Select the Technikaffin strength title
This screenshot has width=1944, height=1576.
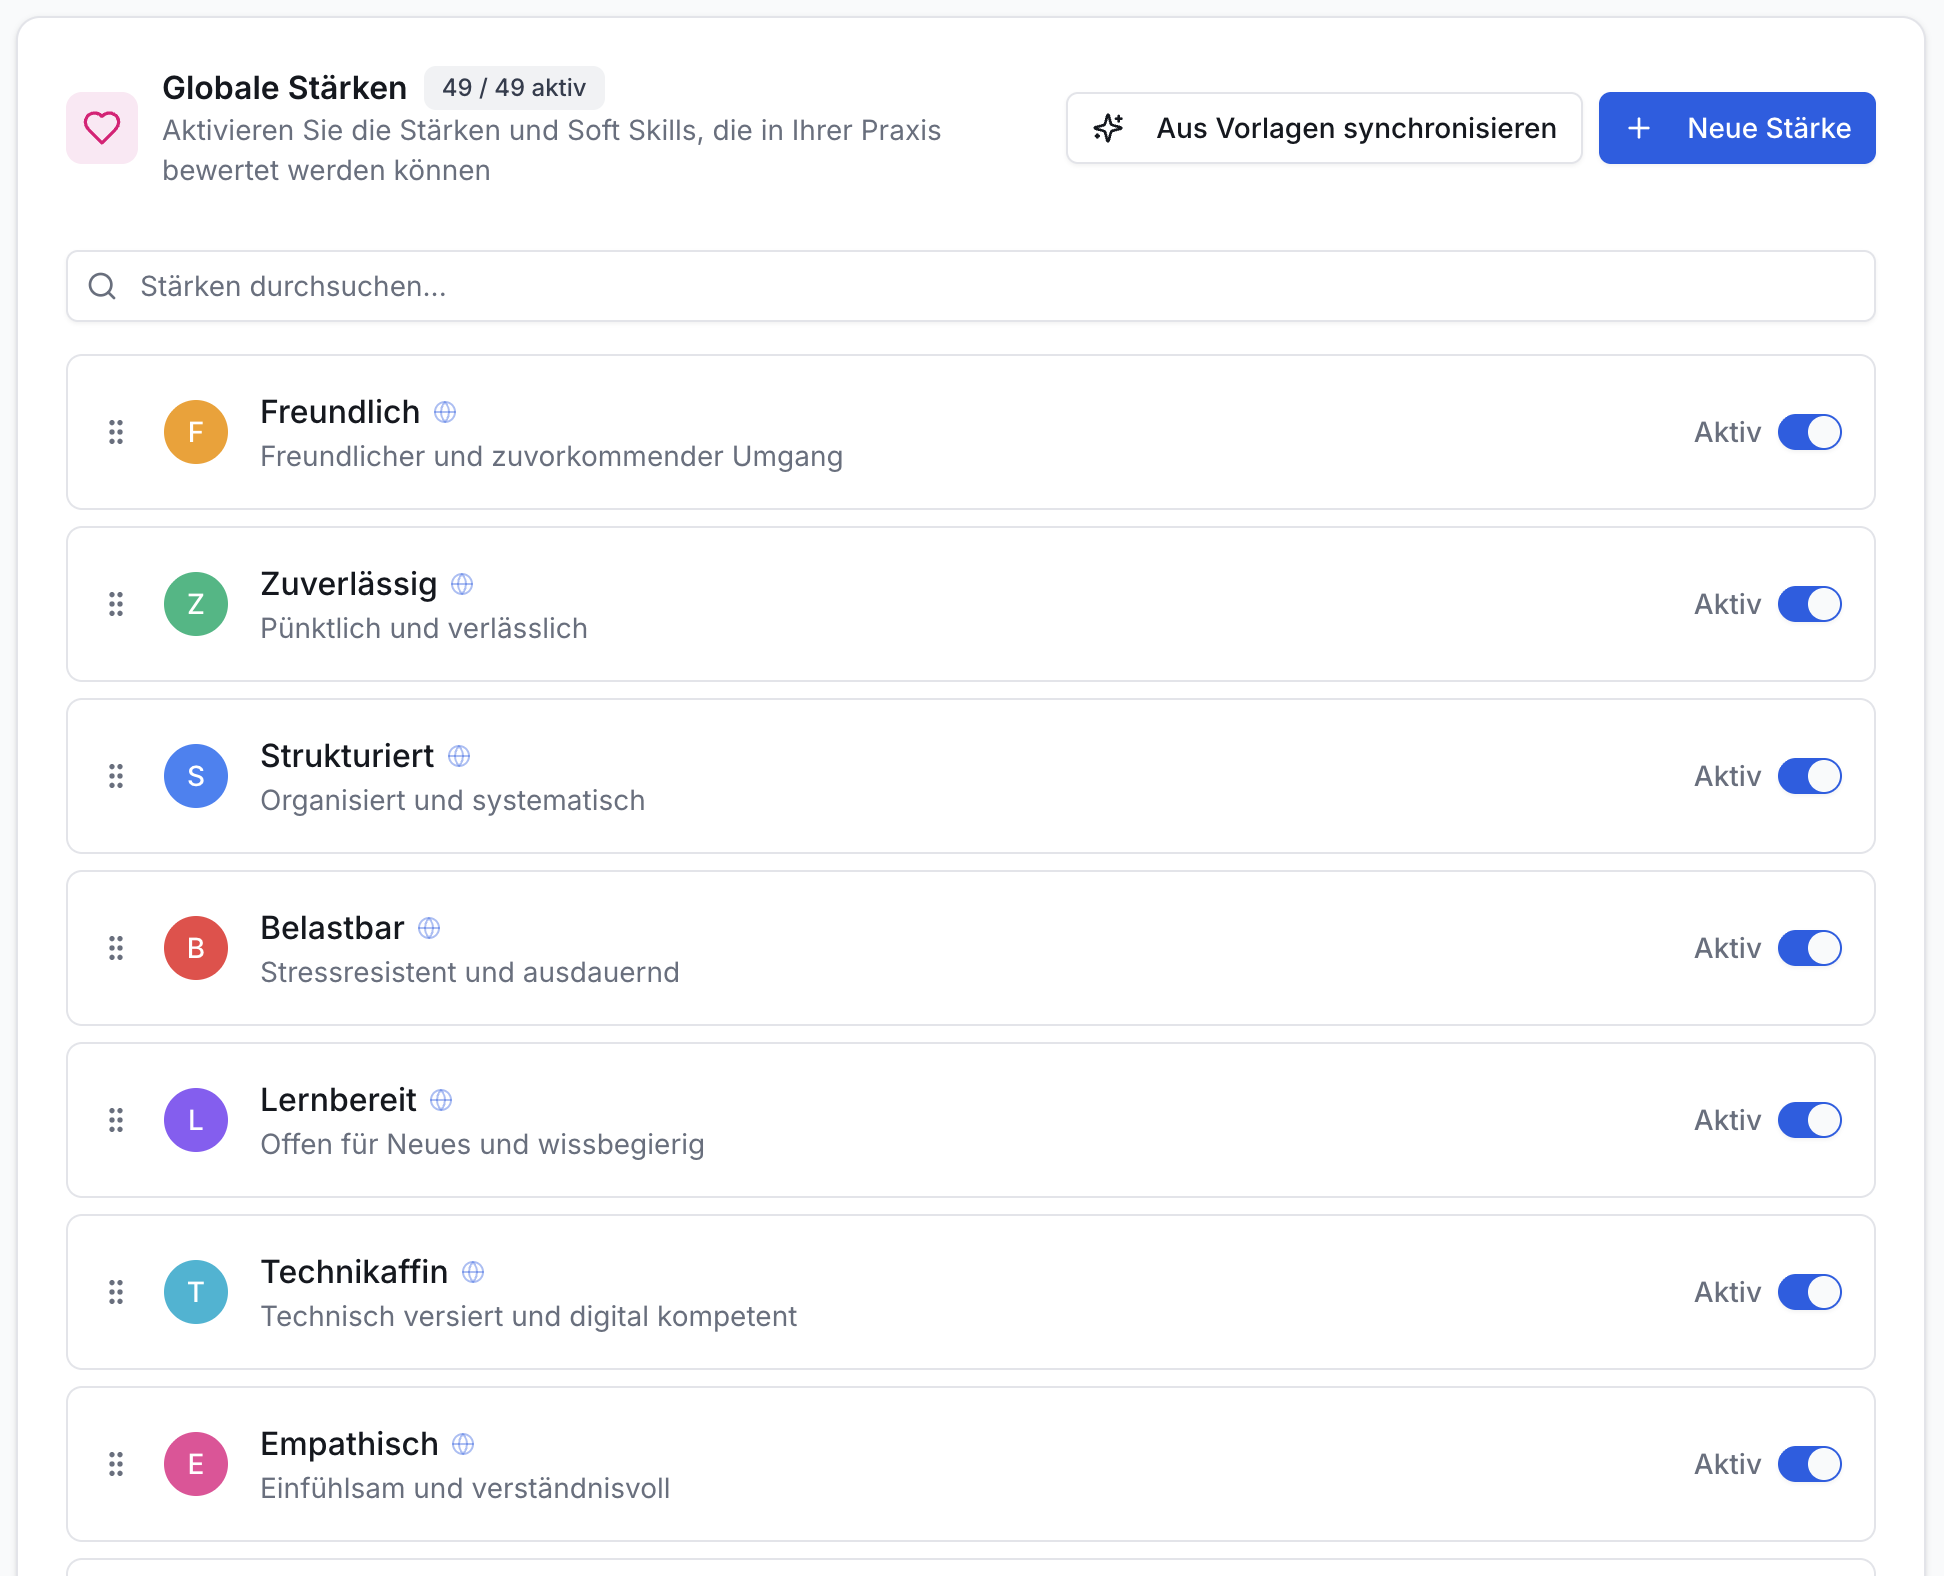354,1272
